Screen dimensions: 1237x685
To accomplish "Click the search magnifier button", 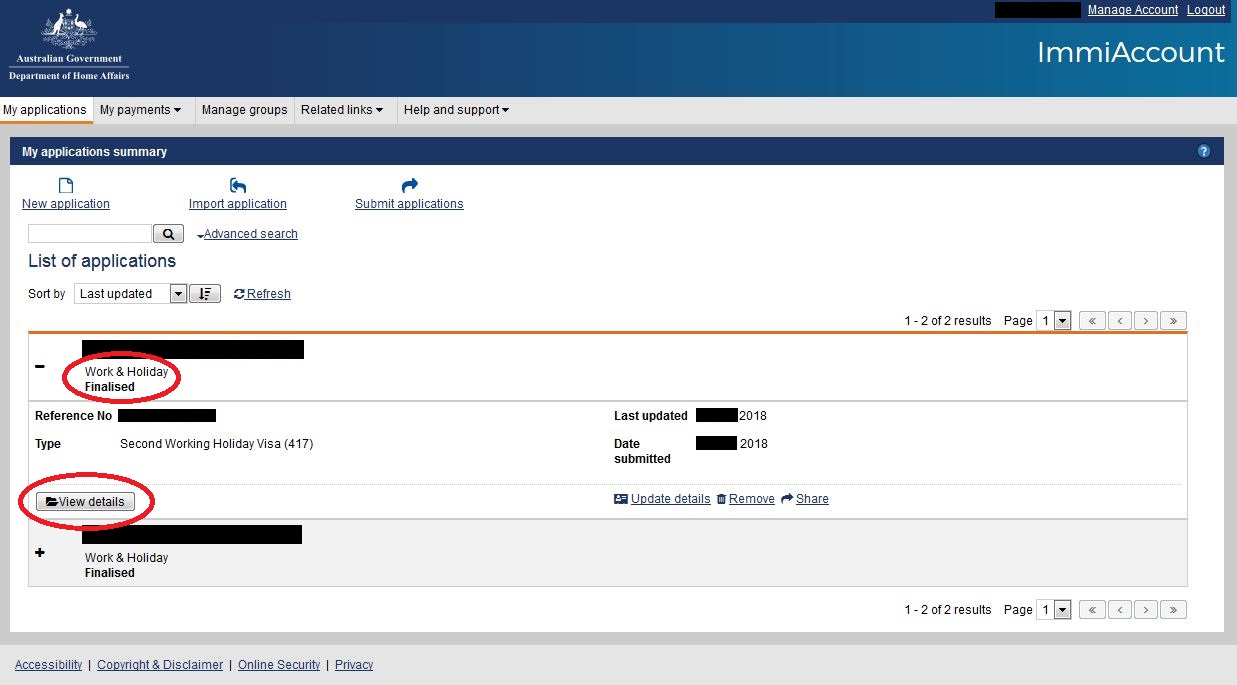I will (x=168, y=234).
